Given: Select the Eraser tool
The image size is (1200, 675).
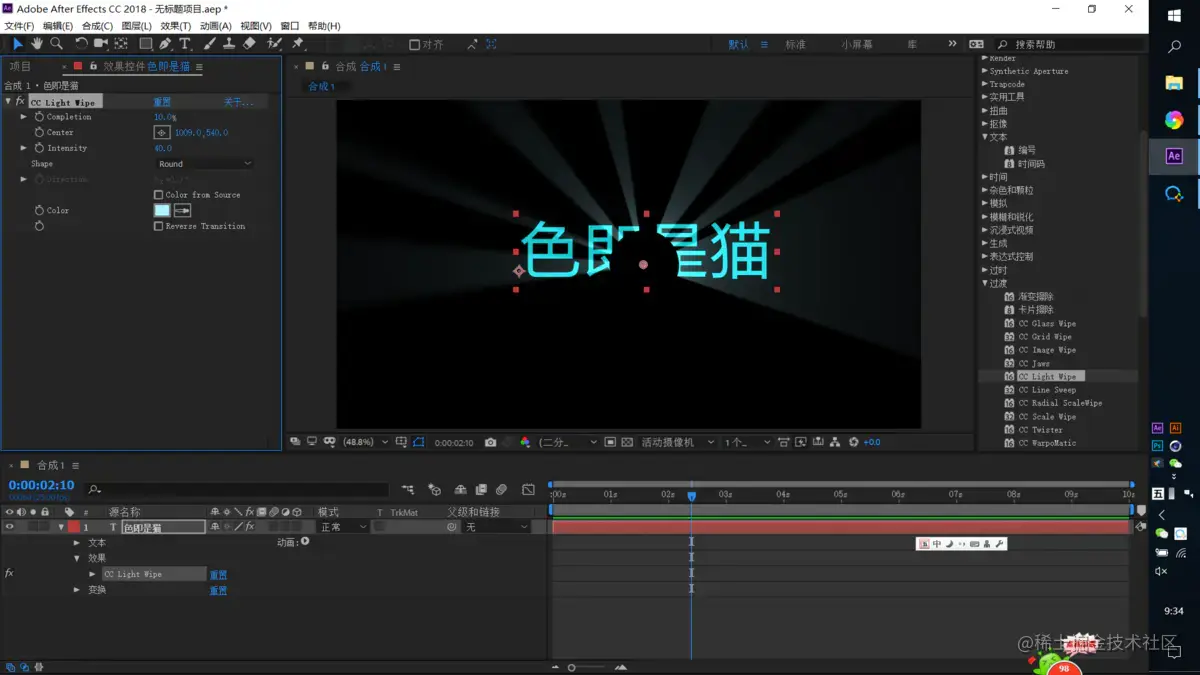Looking at the screenshot, I should 249,44.
